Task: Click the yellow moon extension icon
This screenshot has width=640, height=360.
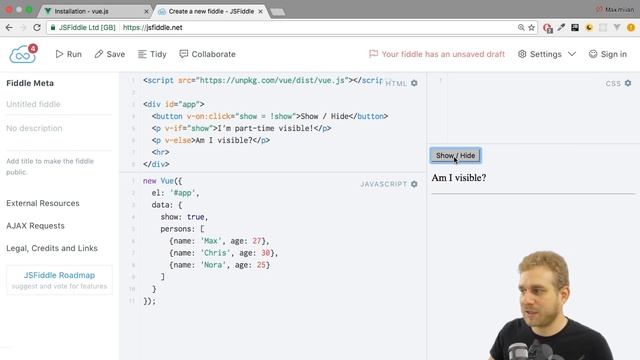Action: pyautogui.click(x=589, y=27)
